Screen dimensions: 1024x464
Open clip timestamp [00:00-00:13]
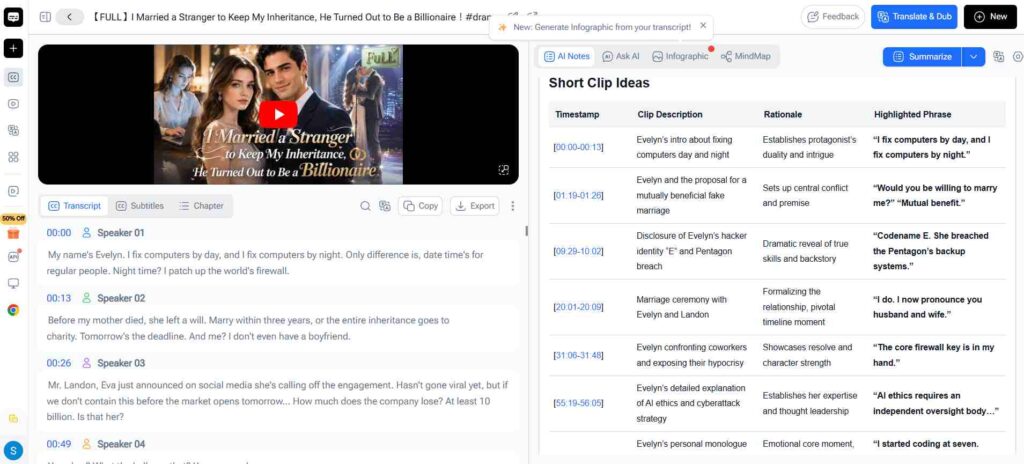pyautogui.click(x=578, y=147)
